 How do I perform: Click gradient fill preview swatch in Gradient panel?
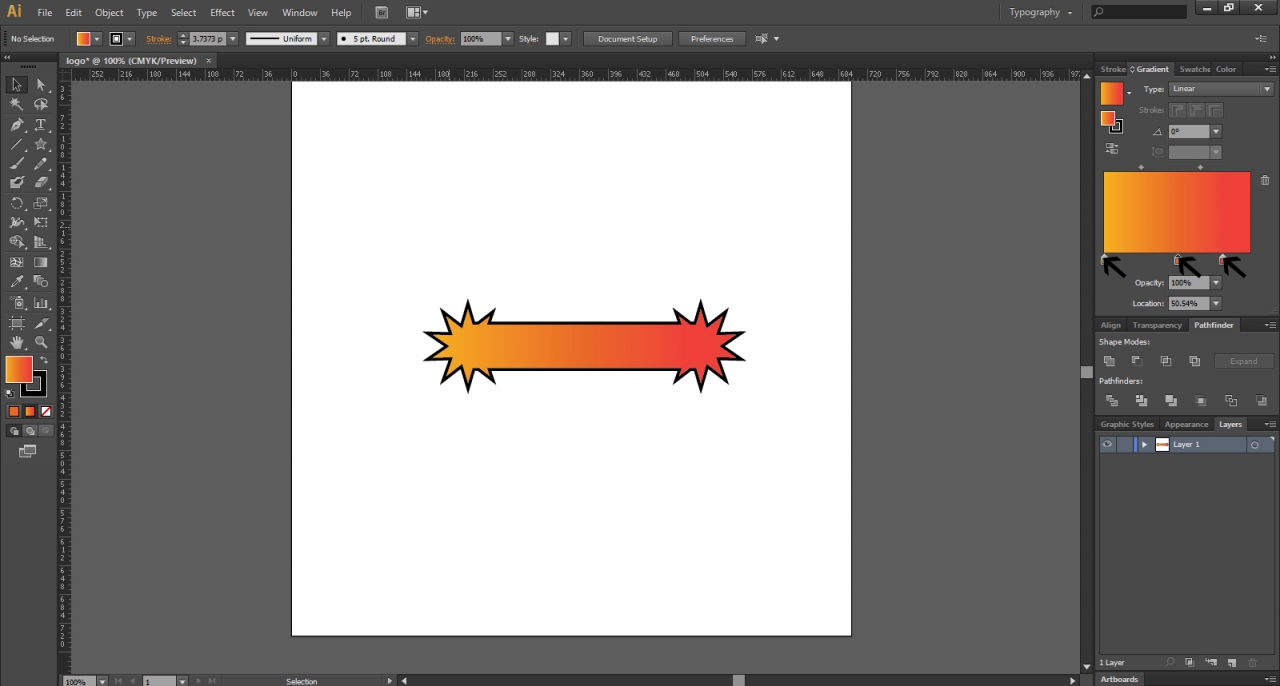coord(1112,93)
